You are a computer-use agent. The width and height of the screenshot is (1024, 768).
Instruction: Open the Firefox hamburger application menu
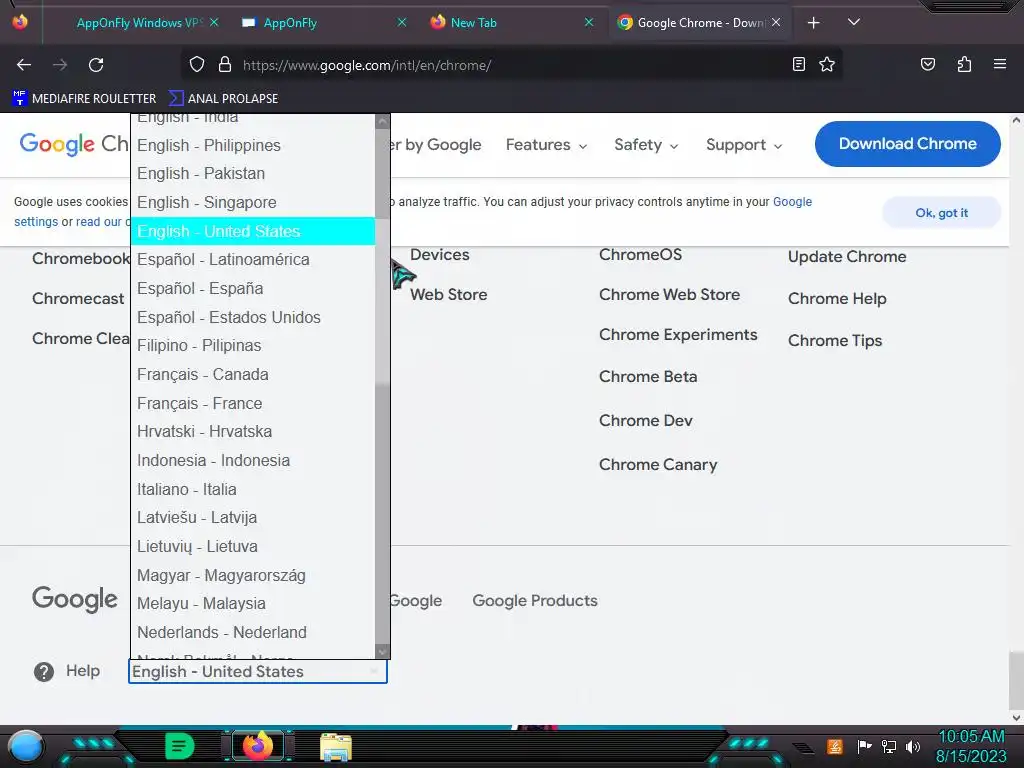1000,64
